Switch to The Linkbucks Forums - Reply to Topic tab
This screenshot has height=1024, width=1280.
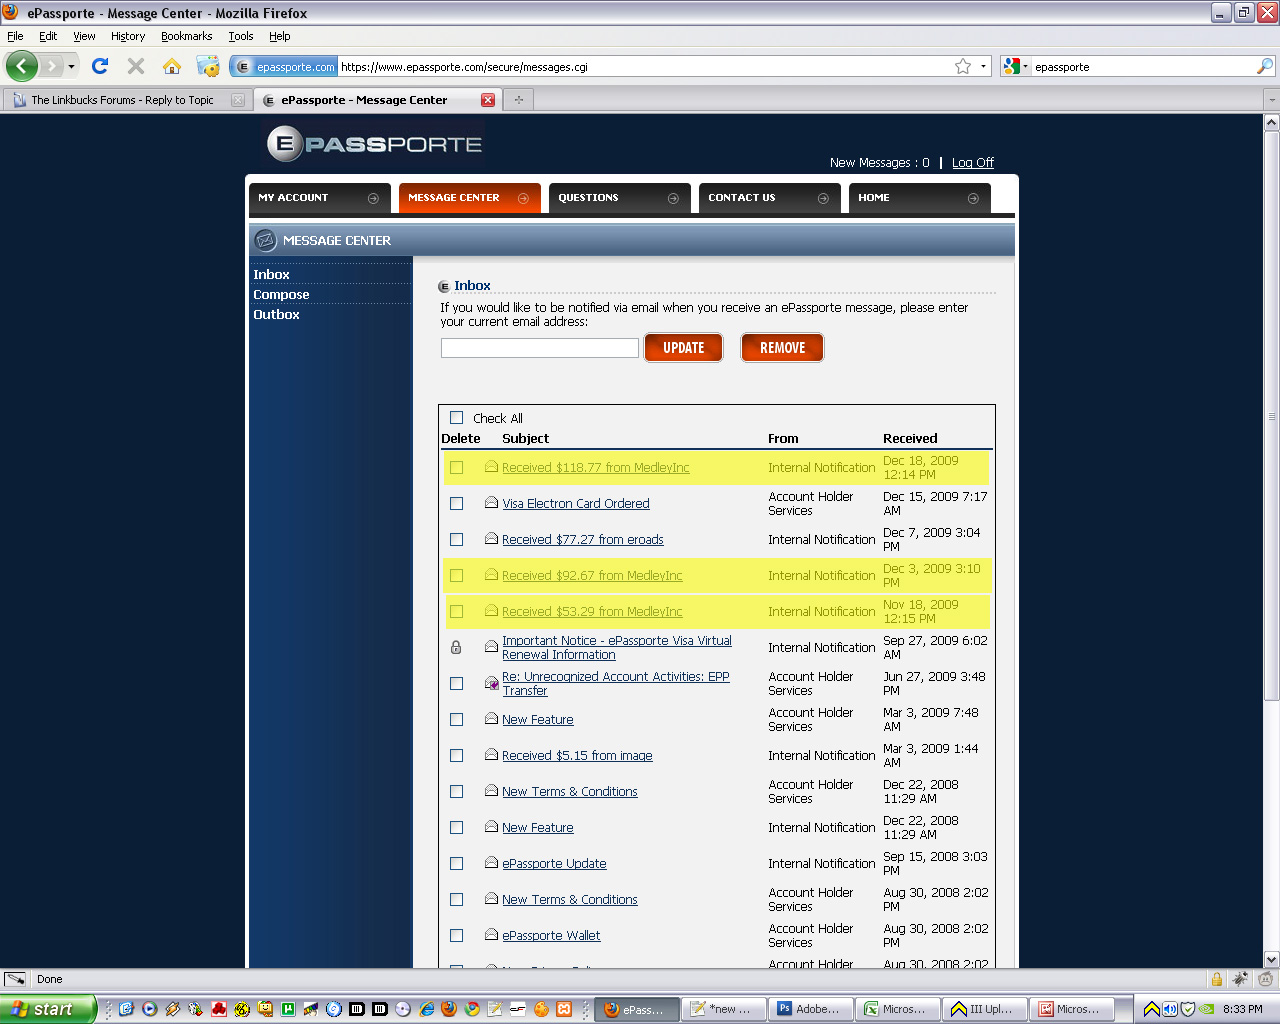(x=127, y=100)
